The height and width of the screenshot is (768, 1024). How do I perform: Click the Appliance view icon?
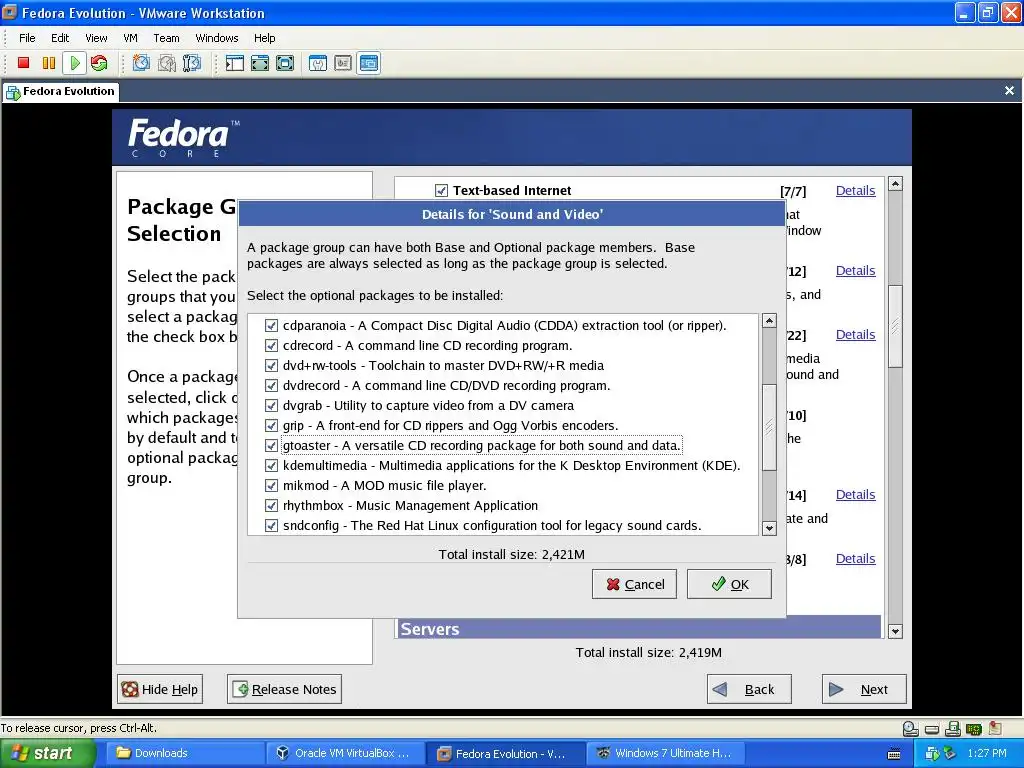point(343,63)
